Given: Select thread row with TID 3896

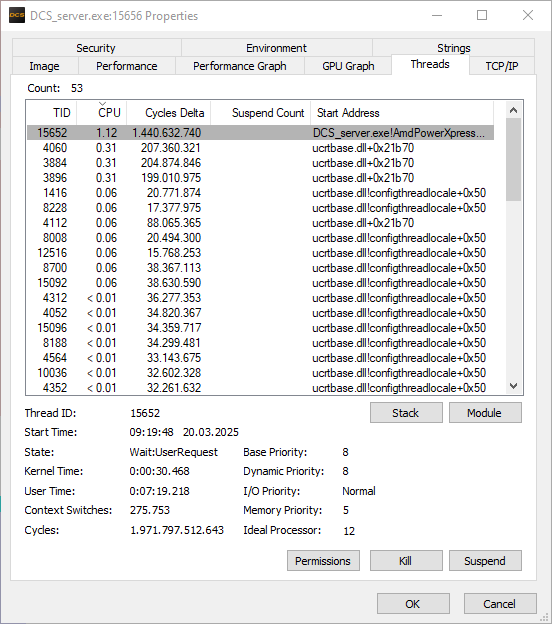Looking at the screenshot, I should [x=260, y=178].
